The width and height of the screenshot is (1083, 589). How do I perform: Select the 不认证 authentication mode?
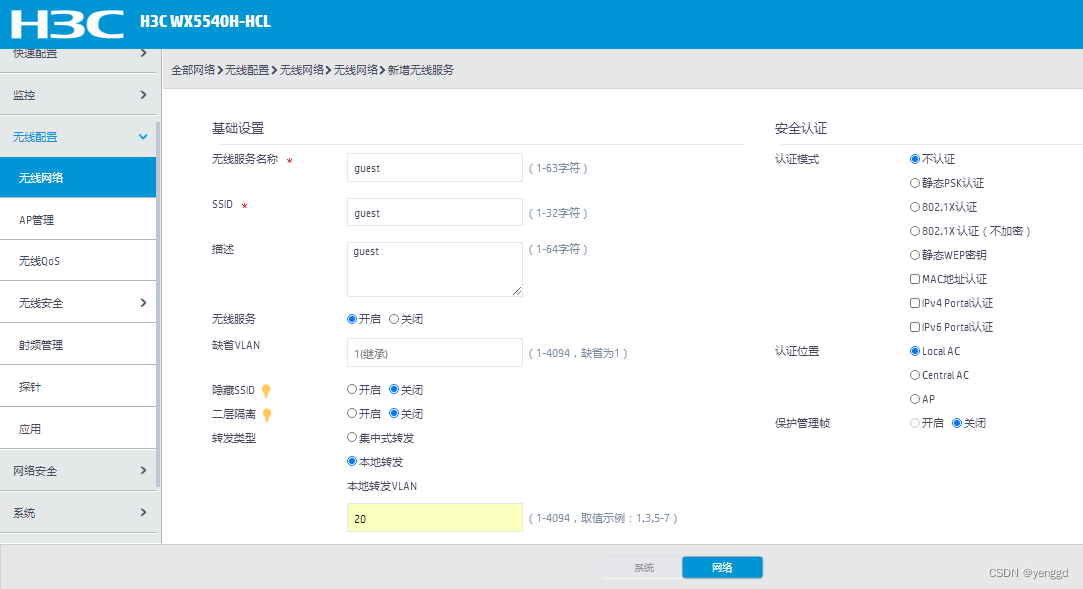click(x=914, y=157)
